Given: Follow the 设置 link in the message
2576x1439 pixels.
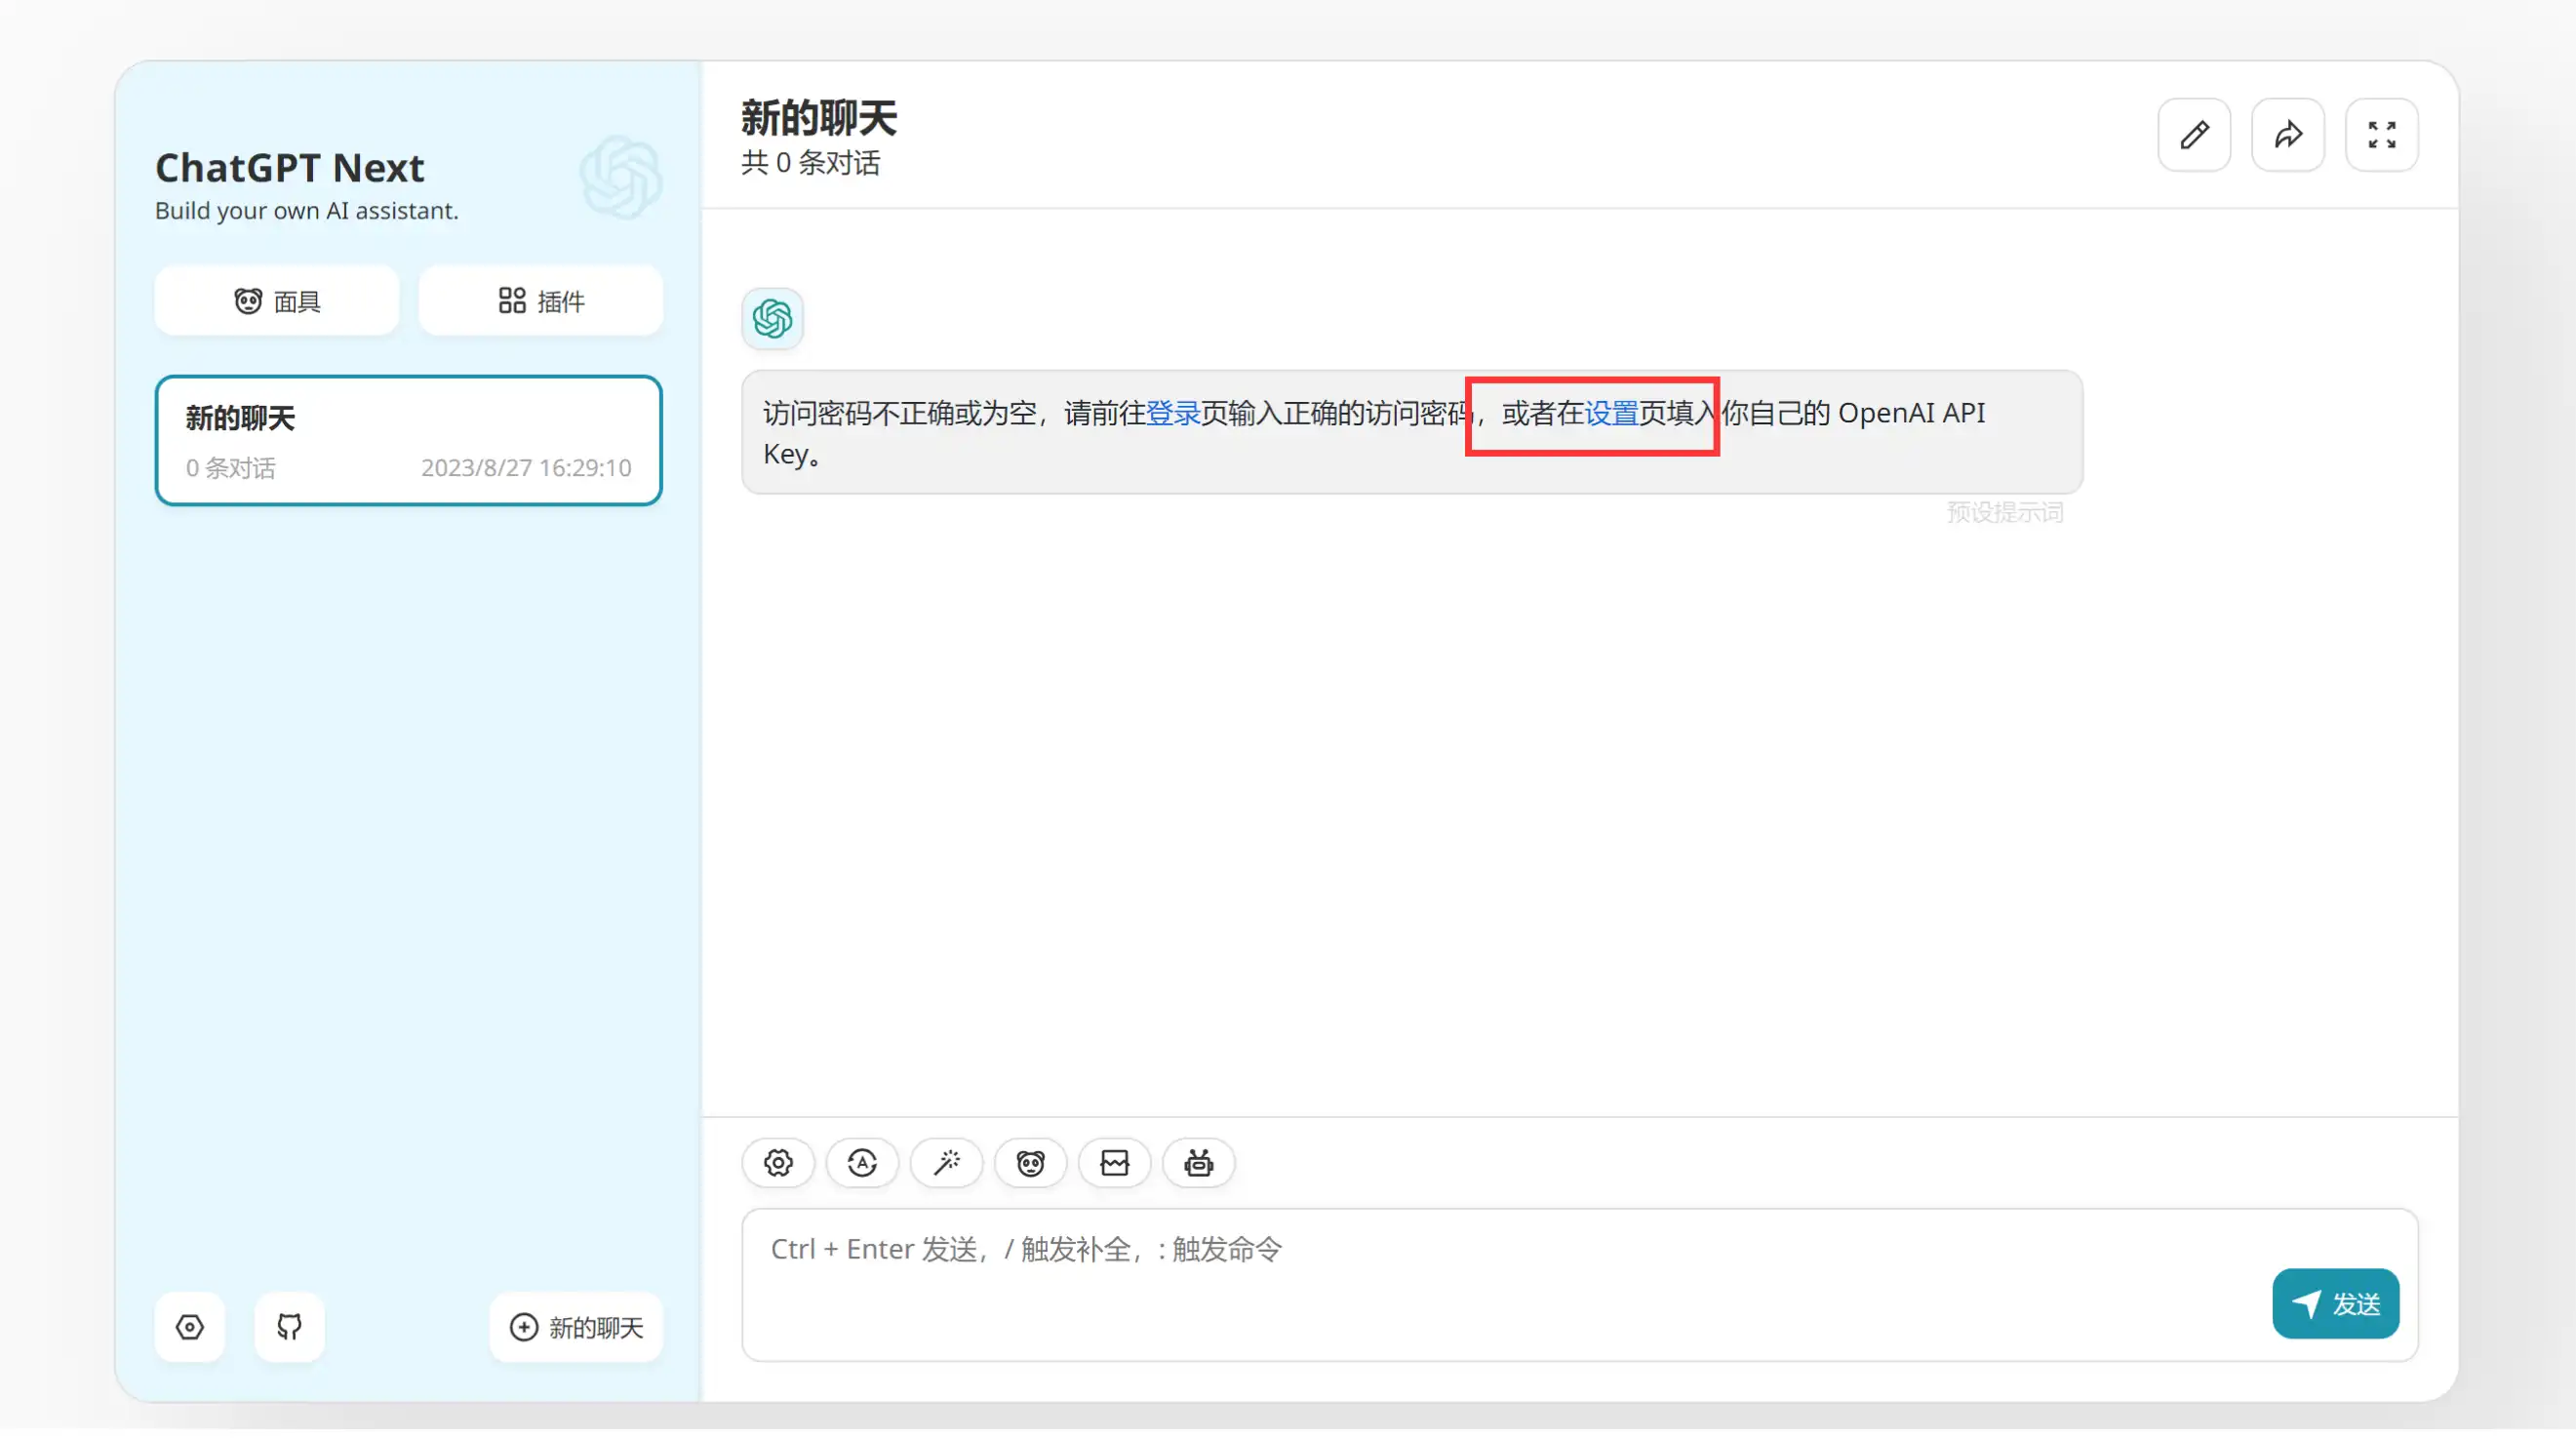Looking at the screenshot, I should pos(1611,413).
